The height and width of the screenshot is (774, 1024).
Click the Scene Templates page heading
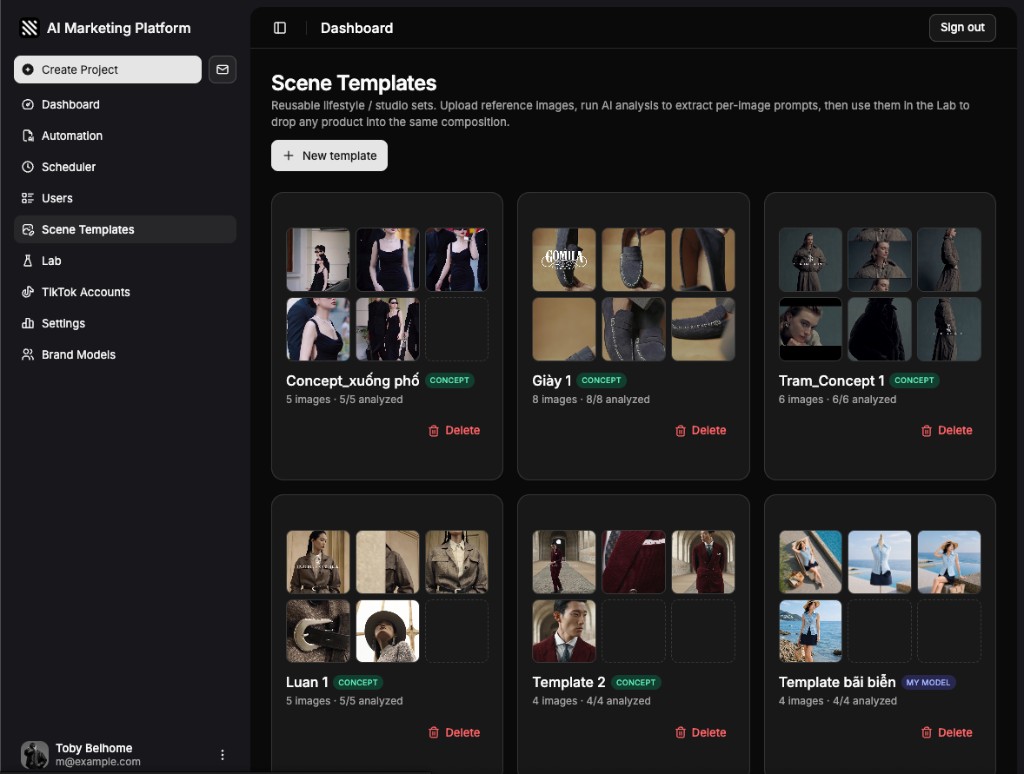pos(354,83)
